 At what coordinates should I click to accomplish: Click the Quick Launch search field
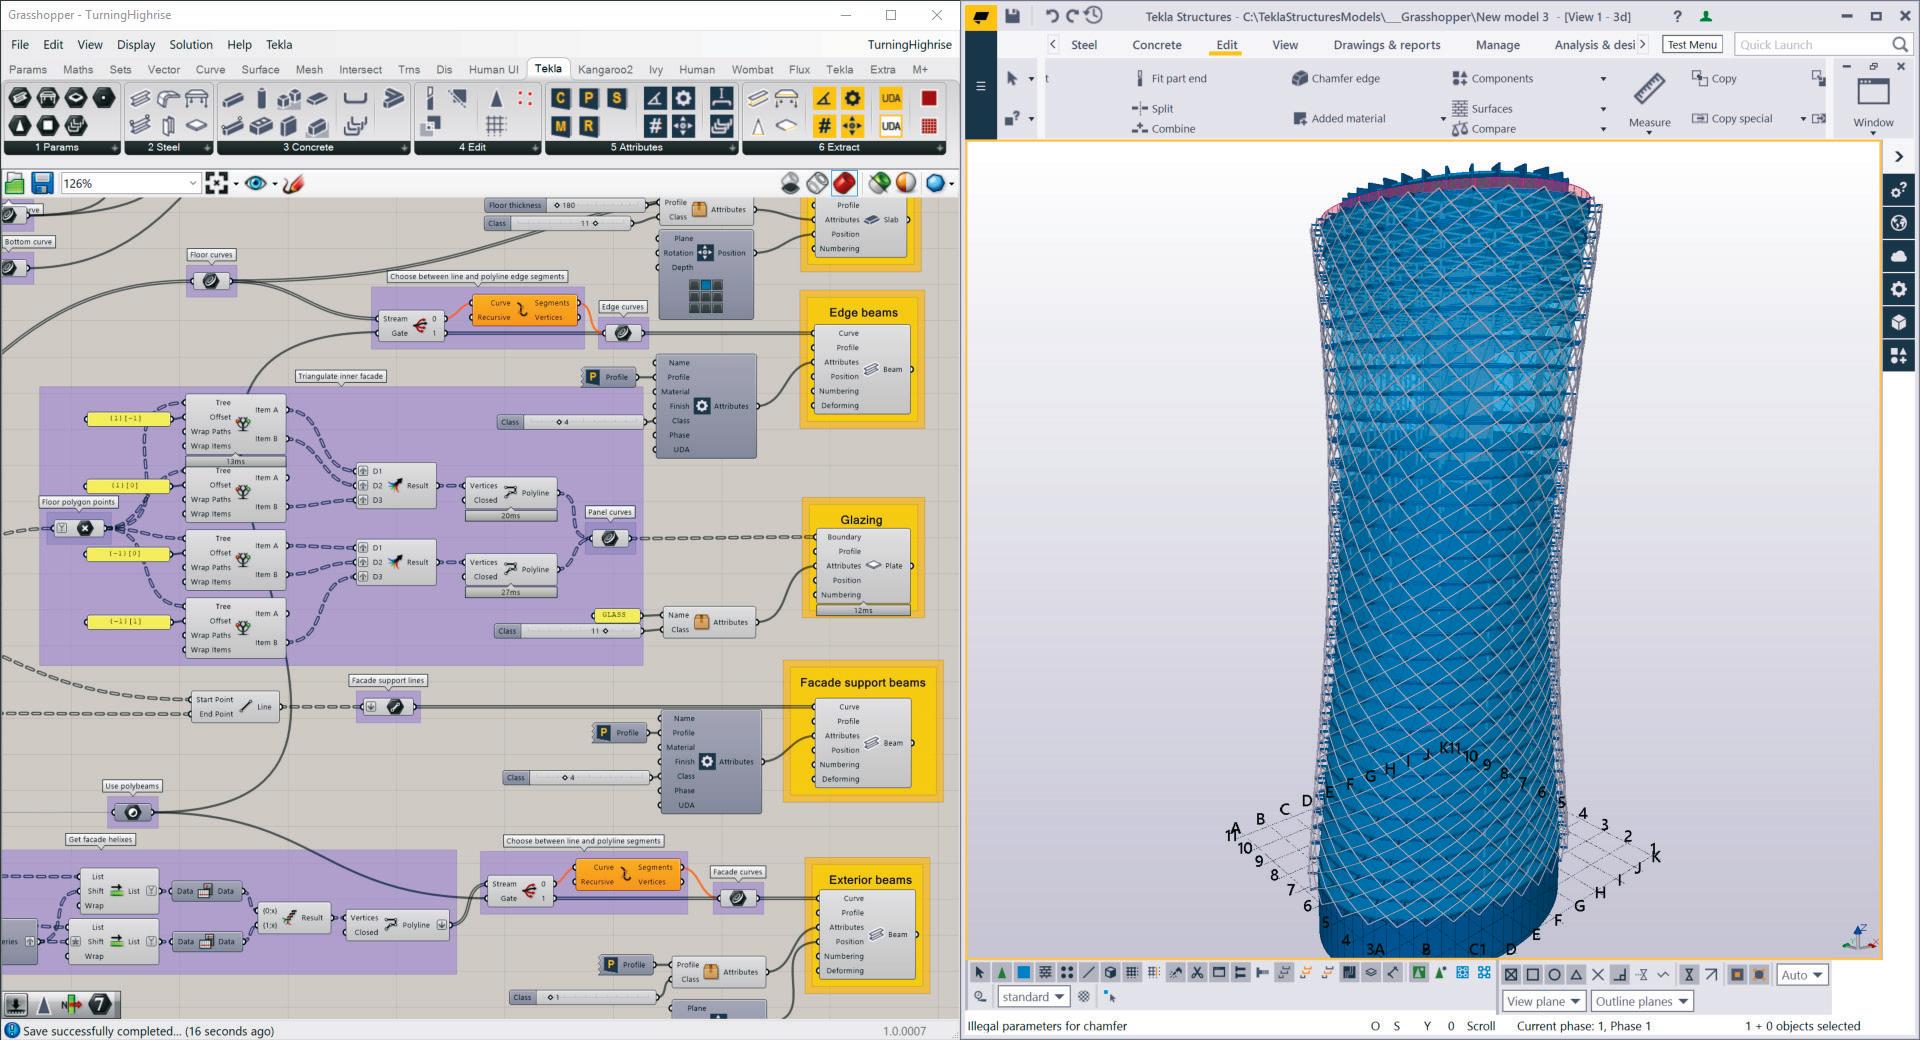(x=1822, y=44)
